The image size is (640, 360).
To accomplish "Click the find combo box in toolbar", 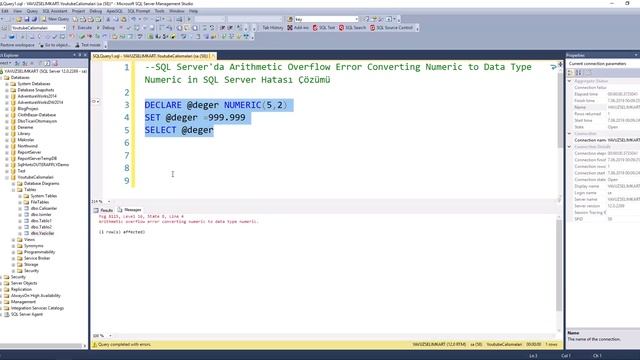I will click(x=326, y=19).
